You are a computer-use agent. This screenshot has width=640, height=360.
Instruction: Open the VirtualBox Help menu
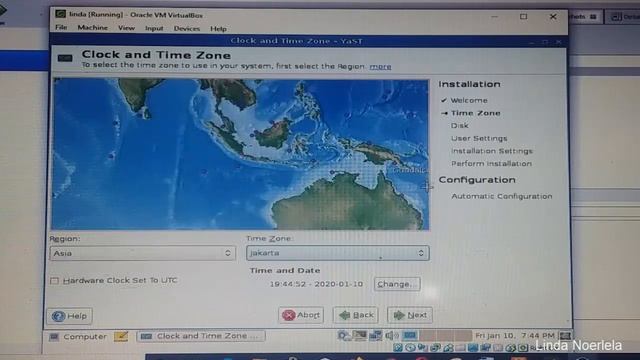tap(218, 29)
